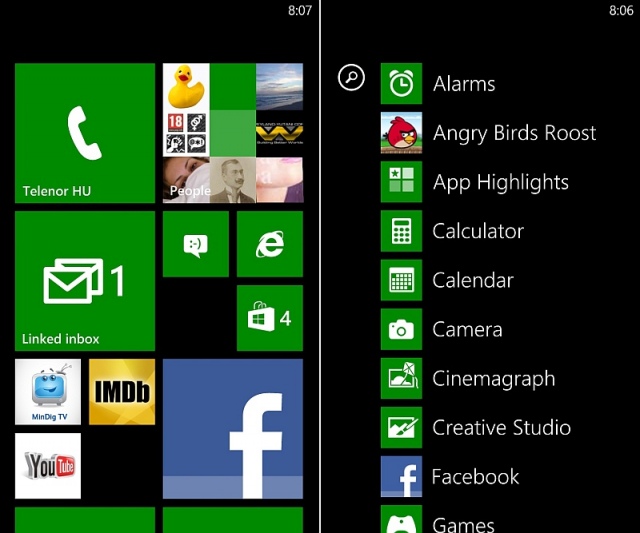Image resolution: width=640 pixels, height=533 pixels.
Task: Select the Calendar label
Action: pyautogui.click(x=473, y=280)
